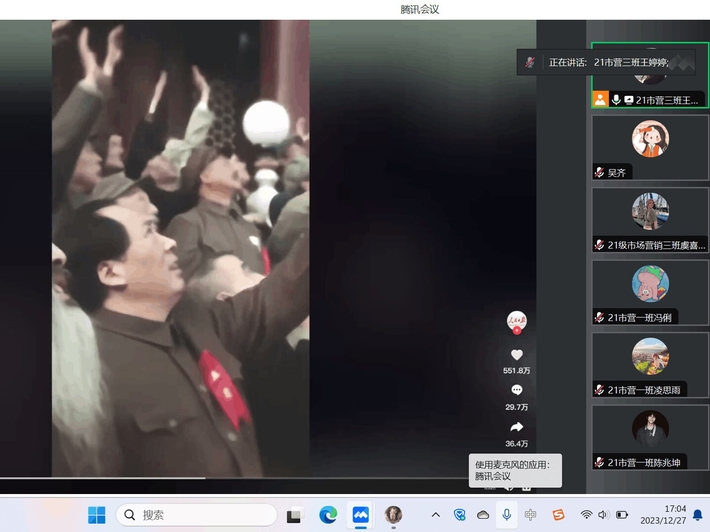
Task: Open the Windows Start menu
Action: (x=96, y=515)
